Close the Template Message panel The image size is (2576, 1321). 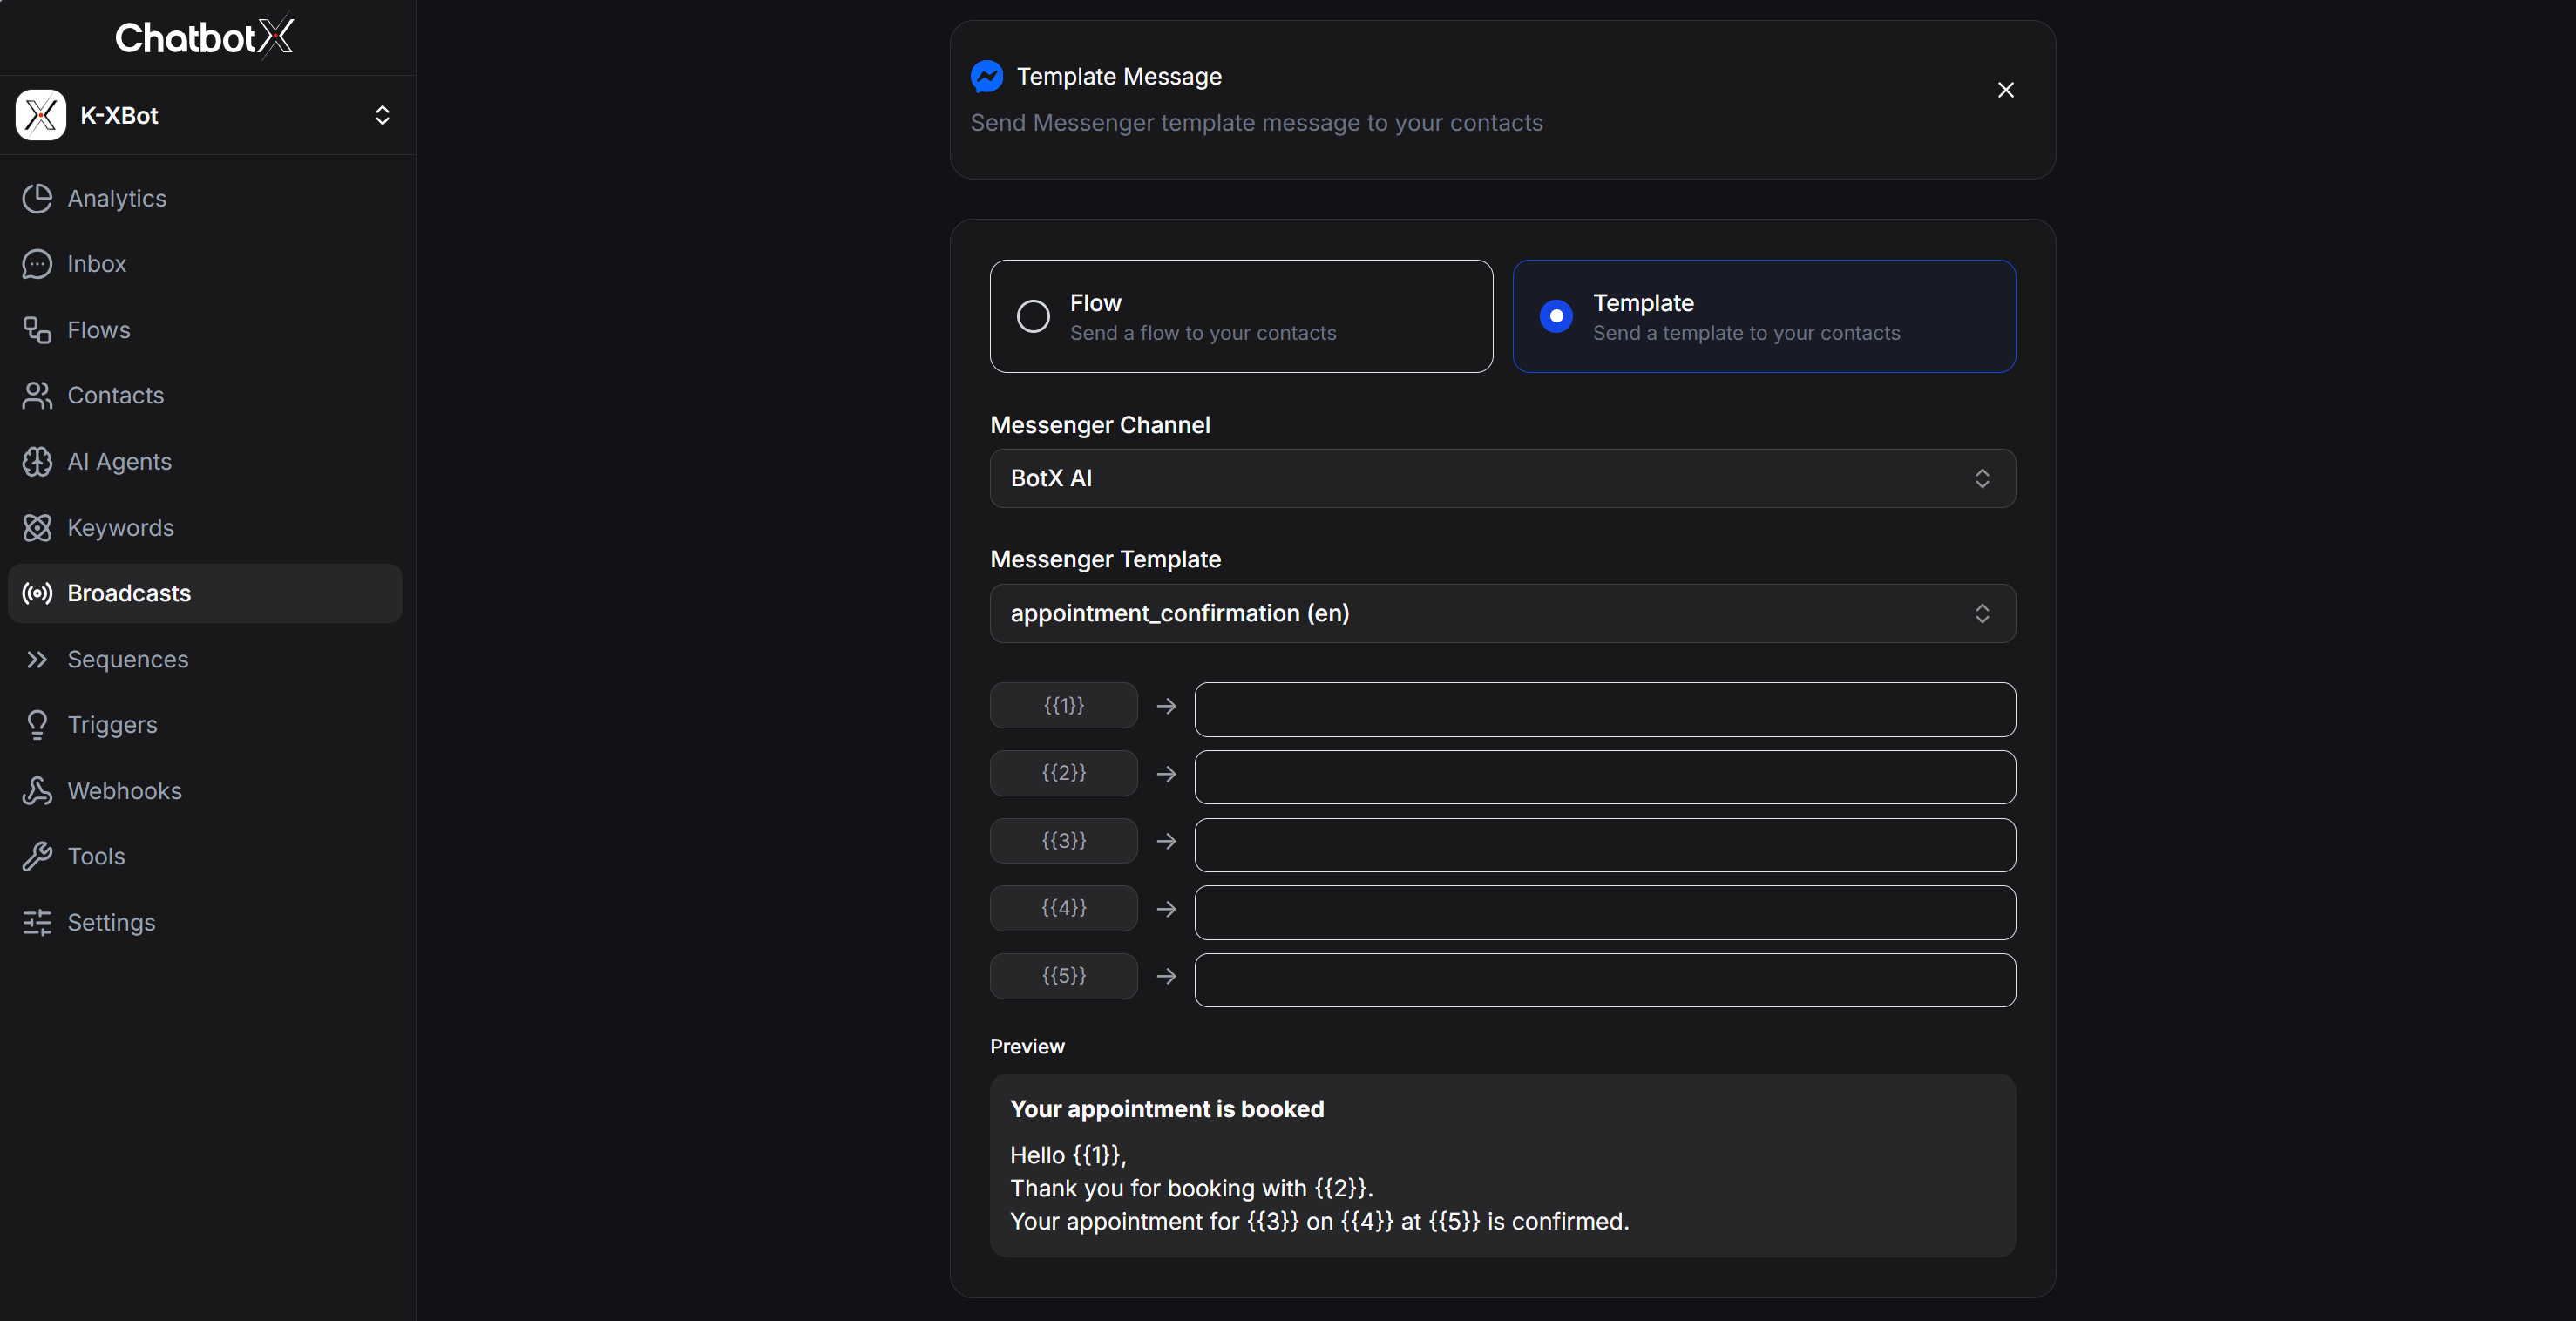pyautogui.click(x=2005, y=90)
